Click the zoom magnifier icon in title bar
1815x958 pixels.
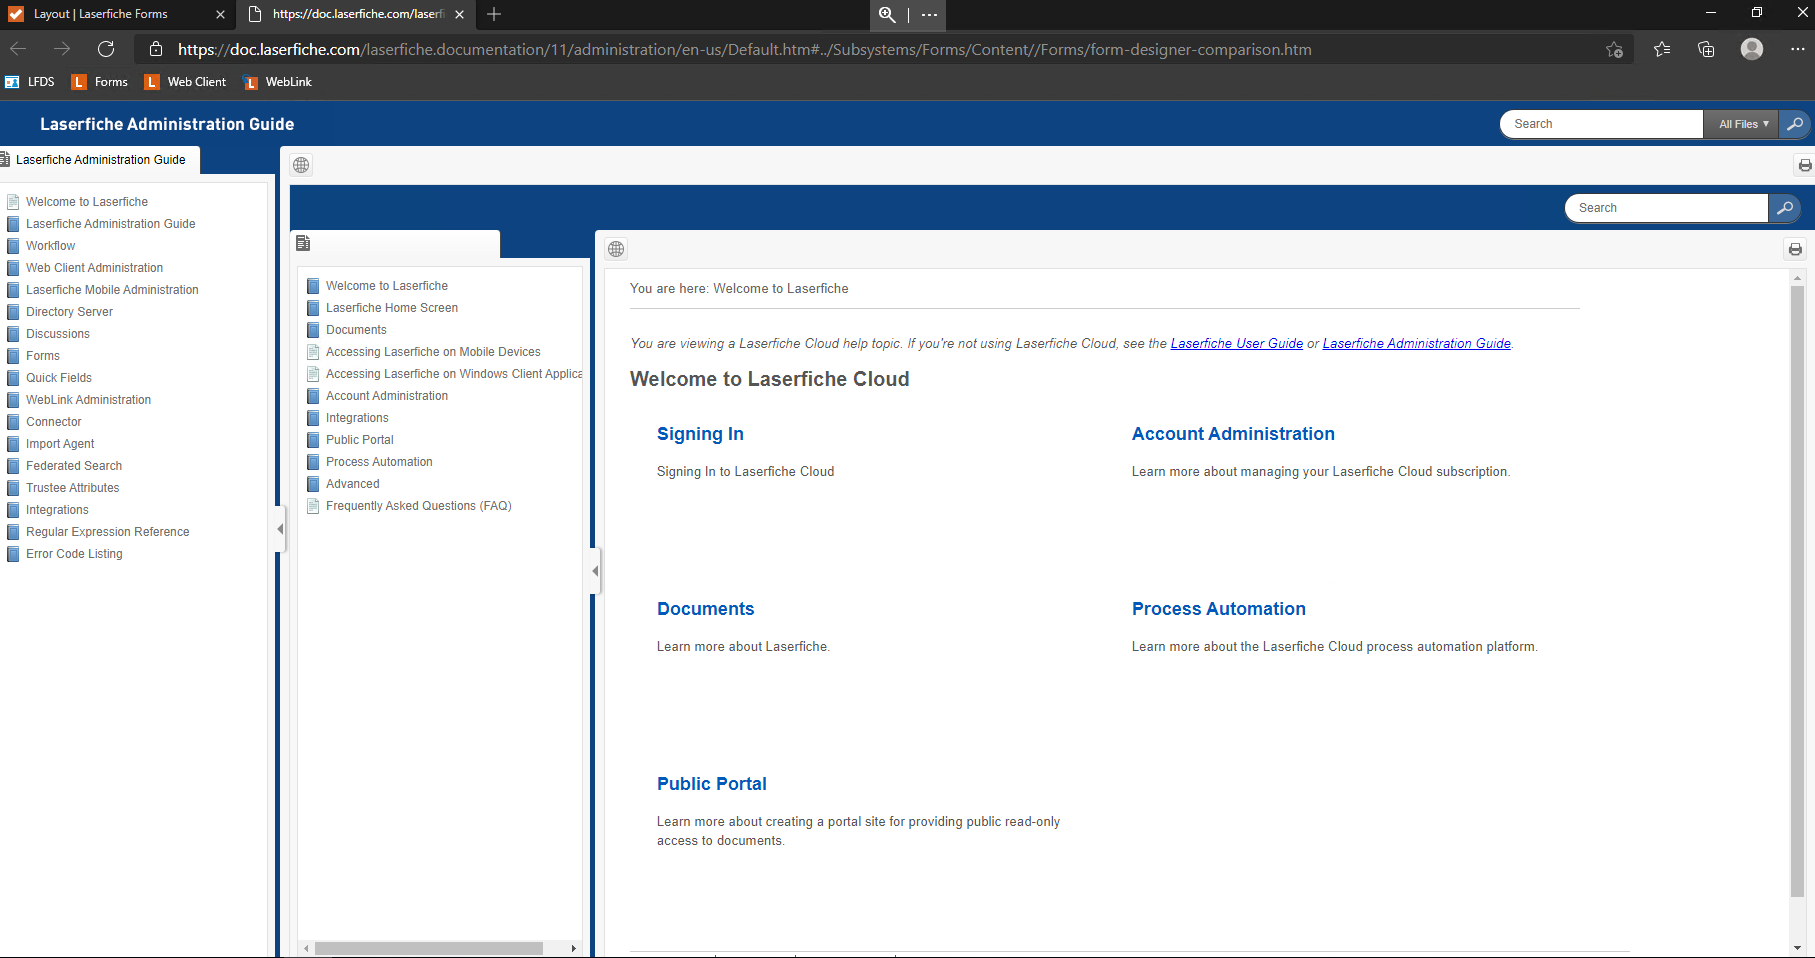pyautogui.click(x=887, y=14)
